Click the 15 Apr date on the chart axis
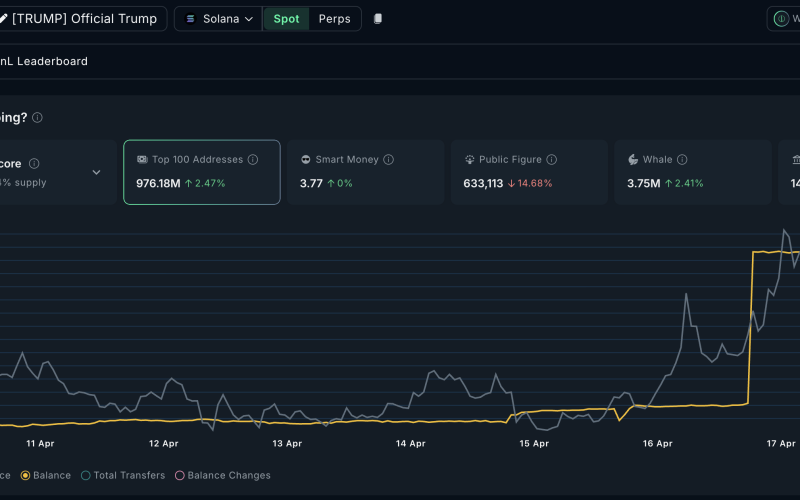Image resolution: width=800 pixels, height=500 pixels. coord(534,443)
